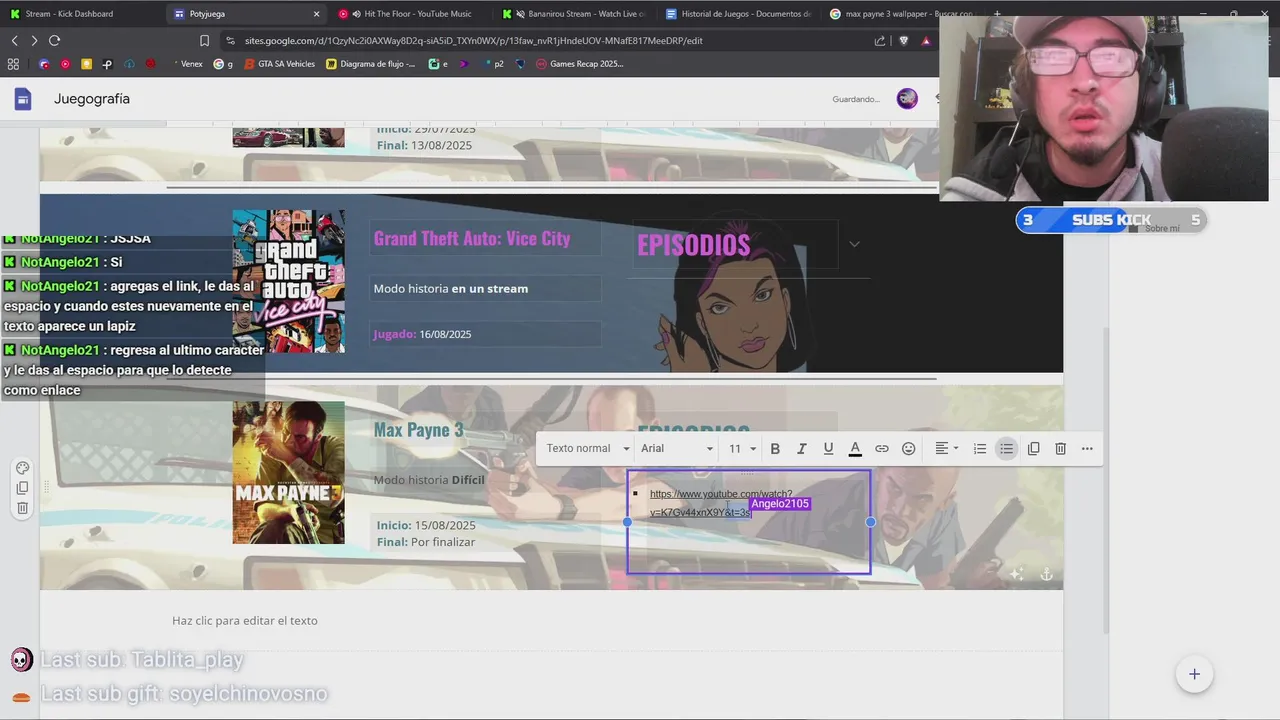
Task: Click the Google g bookmark
Action: 223,64
